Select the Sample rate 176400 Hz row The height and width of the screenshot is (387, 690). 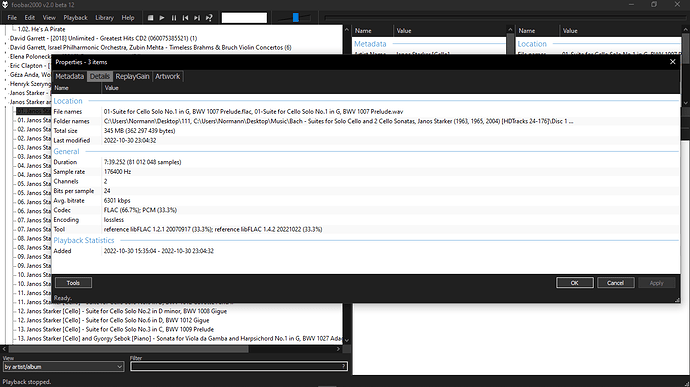pyautogui.click(x=366, y=172)
